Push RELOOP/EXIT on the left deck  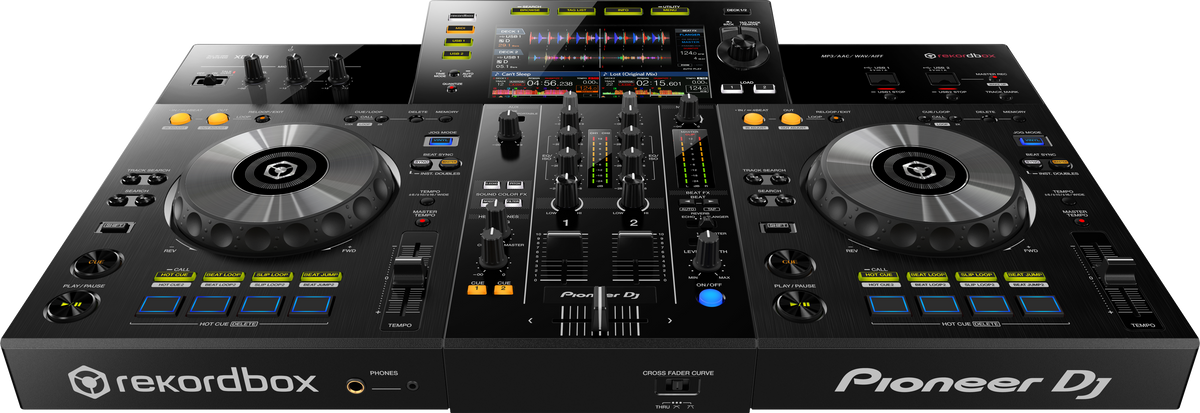click(x=263, y=119)
